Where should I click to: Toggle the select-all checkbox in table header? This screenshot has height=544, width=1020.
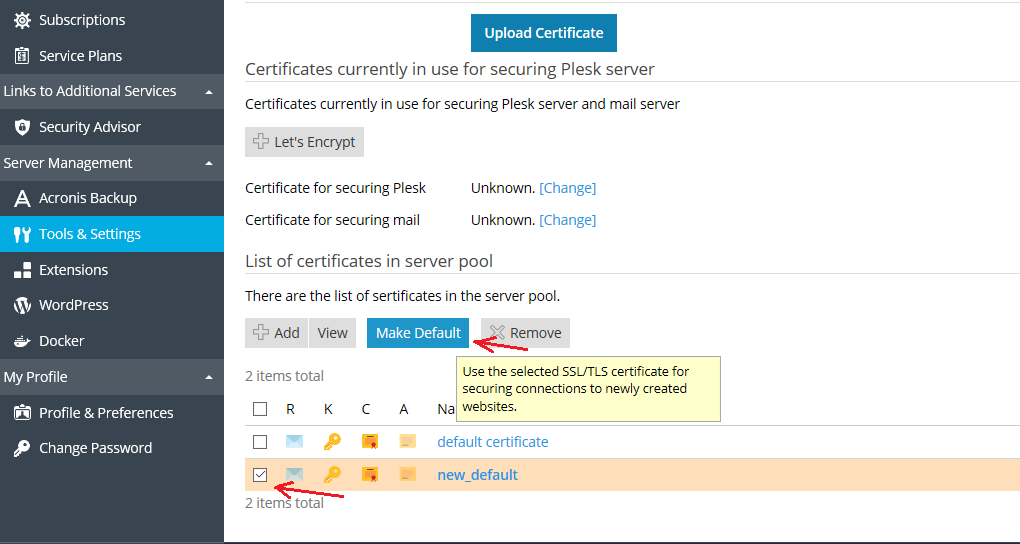click(x=260, y=409)
